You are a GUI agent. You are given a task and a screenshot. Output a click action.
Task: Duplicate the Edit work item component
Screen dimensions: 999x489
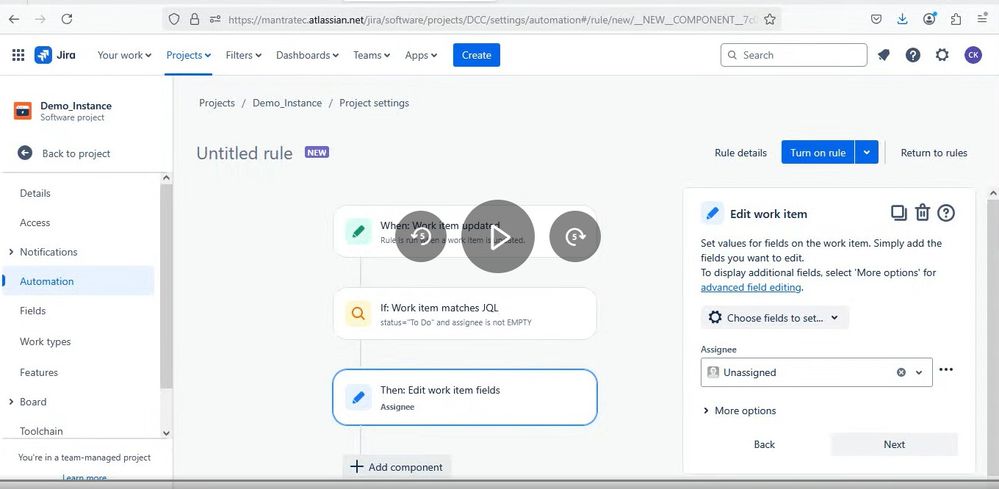click(898, 213)
